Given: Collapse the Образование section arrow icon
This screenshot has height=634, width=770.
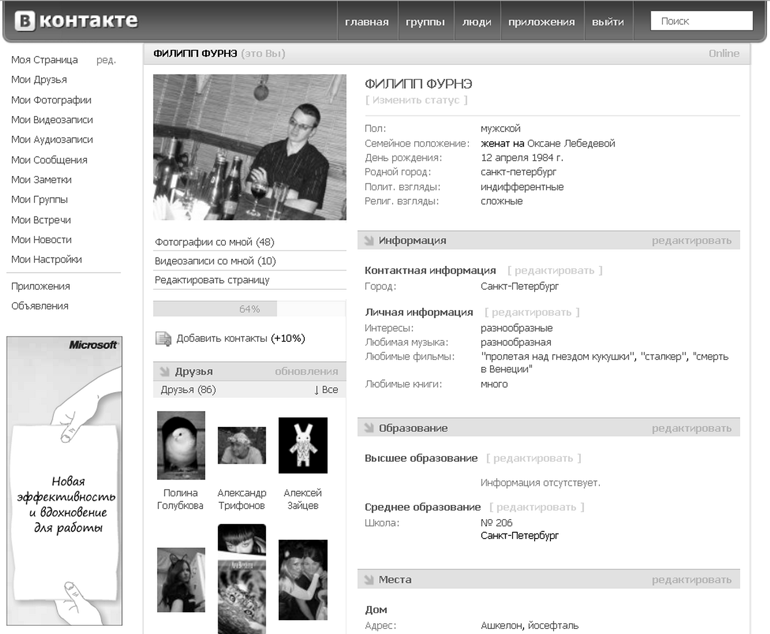Looking at the screenshot, I should tap(368, 428).
